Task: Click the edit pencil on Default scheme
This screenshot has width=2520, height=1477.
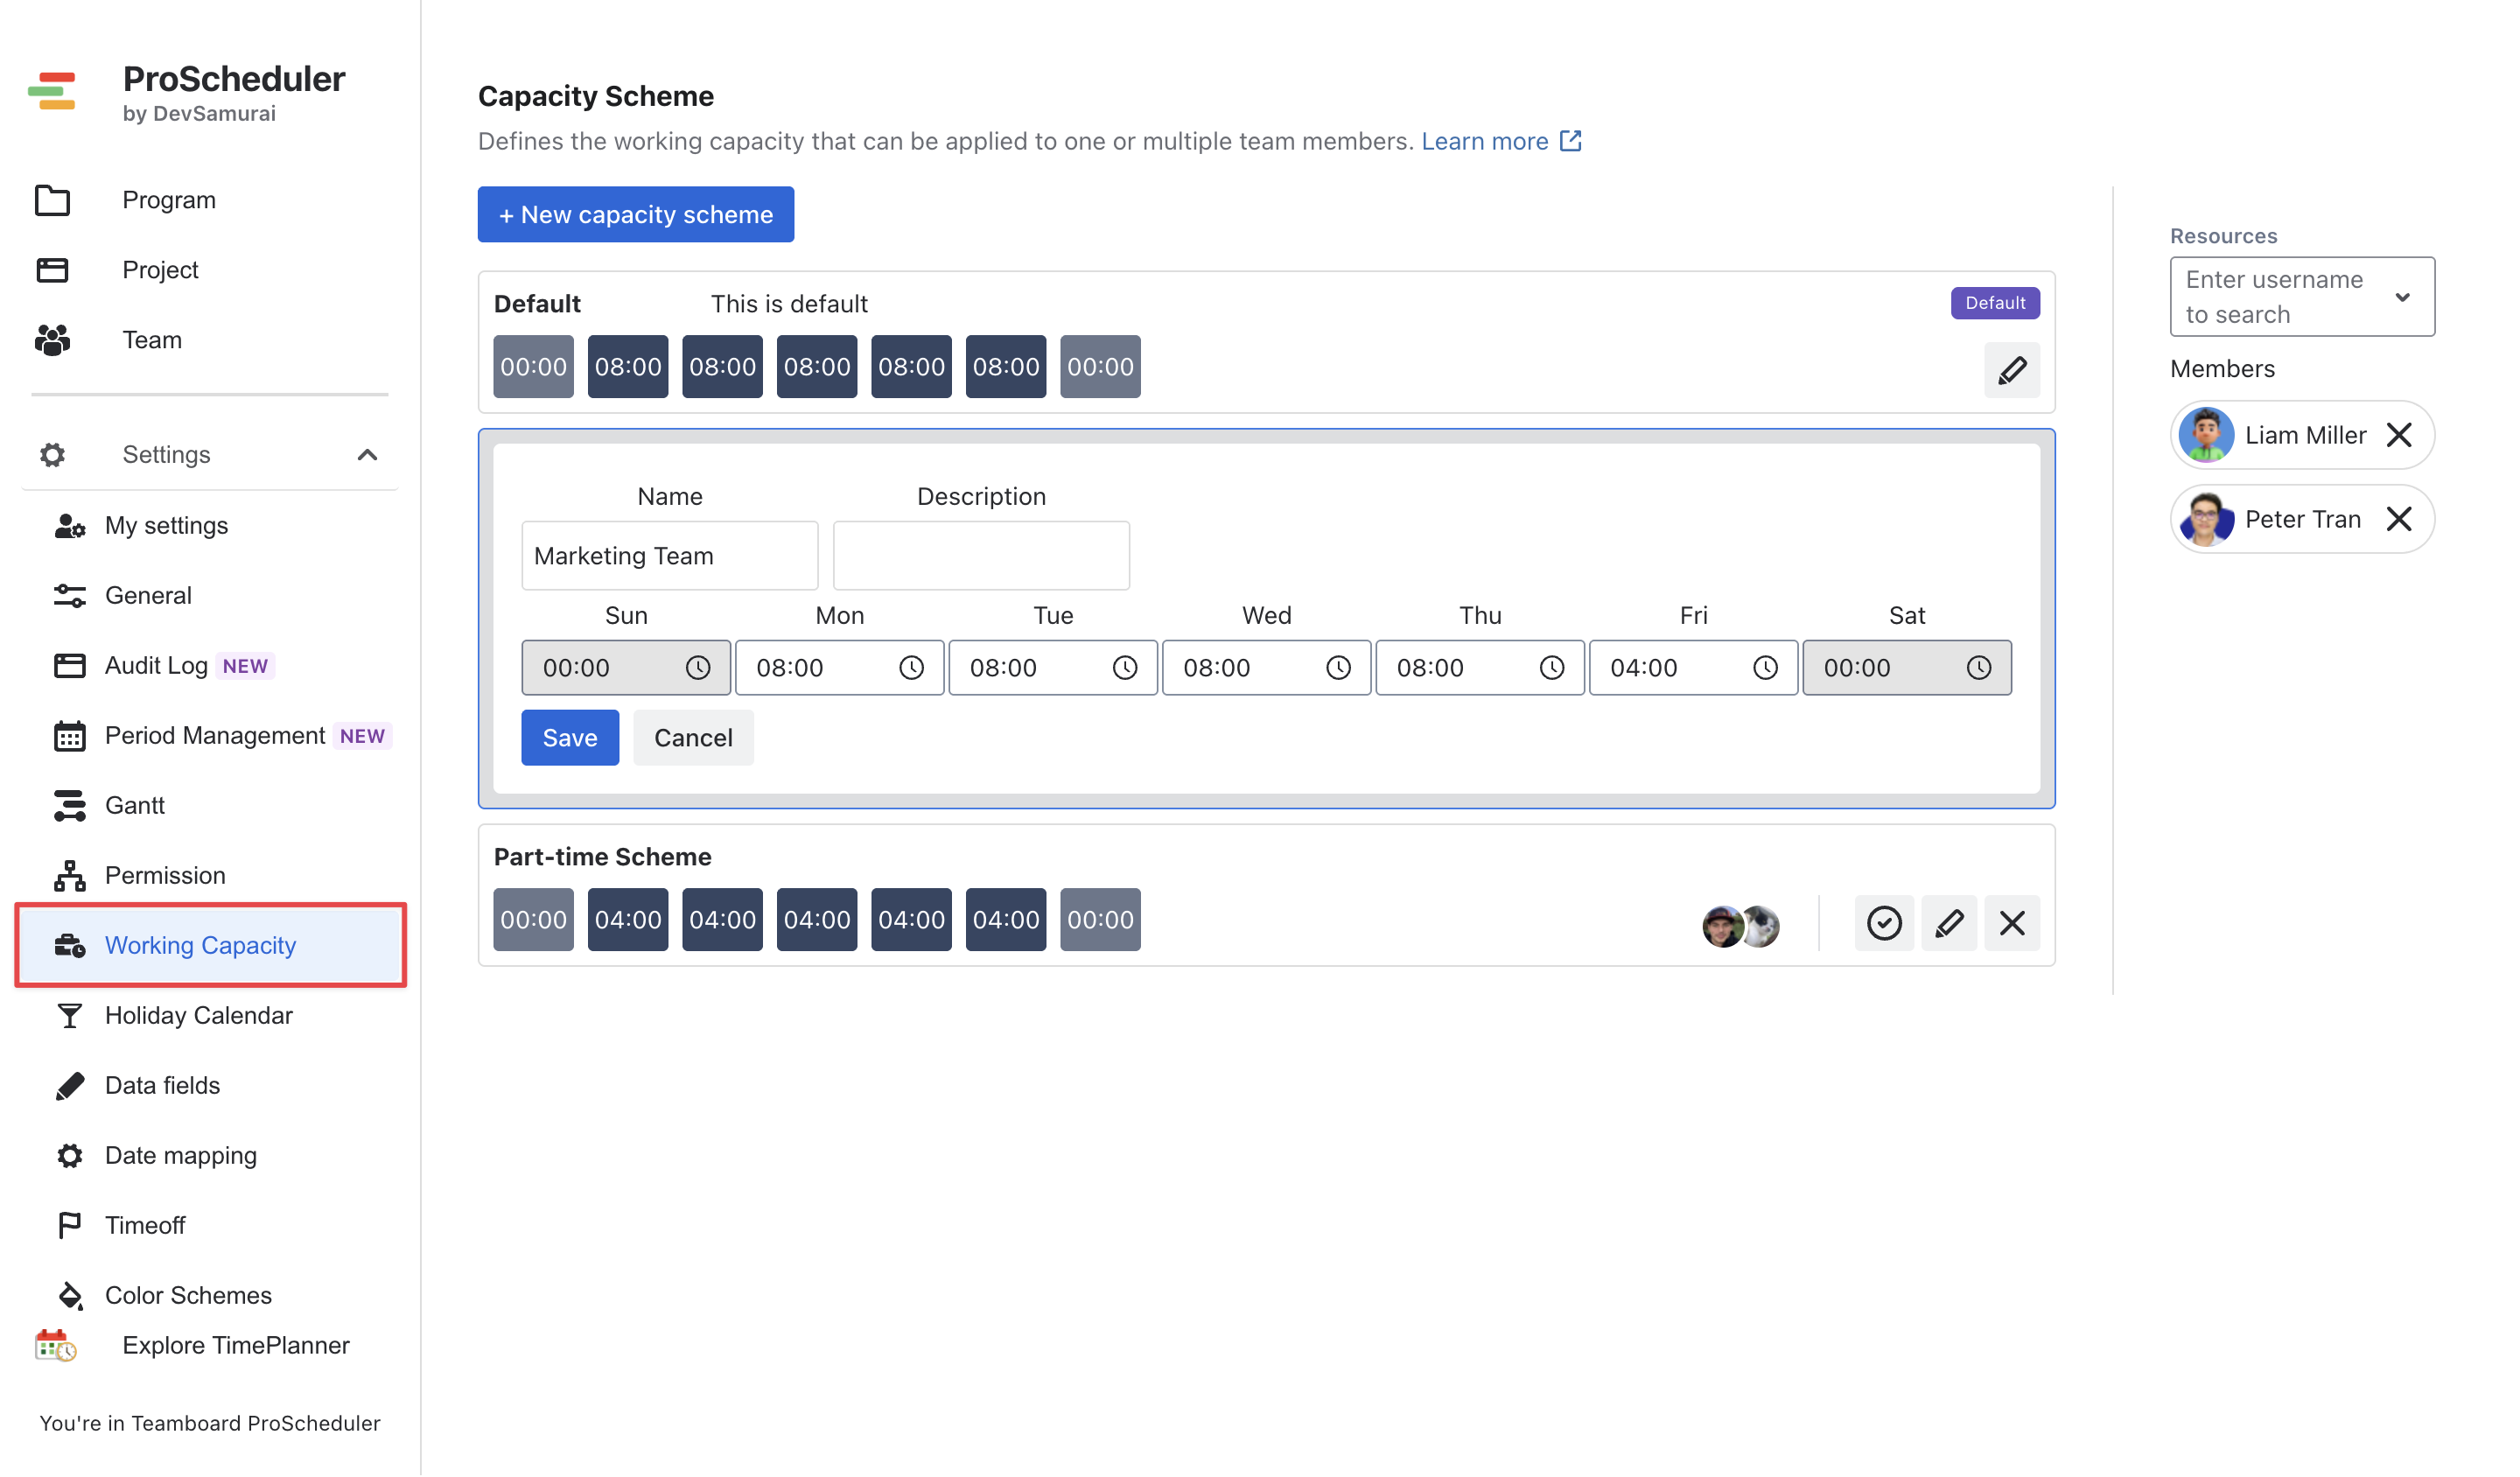Action: [x=2012, y=371]
